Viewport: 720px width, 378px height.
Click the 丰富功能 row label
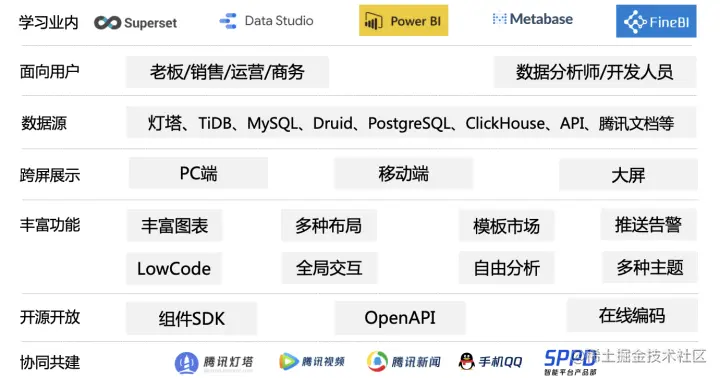pyautogui.click(x=50, y=225)
